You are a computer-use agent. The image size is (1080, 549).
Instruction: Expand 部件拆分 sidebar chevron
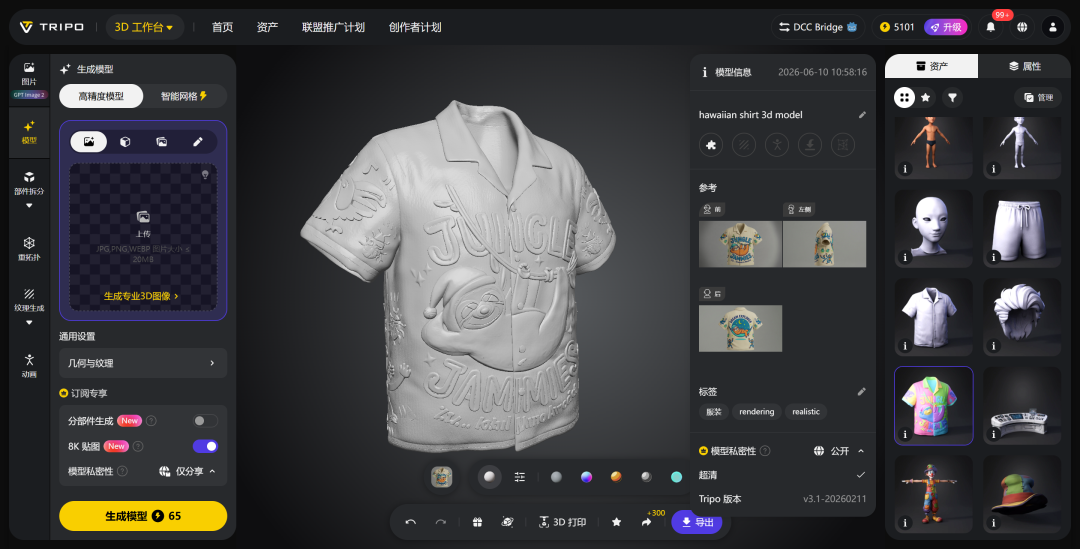(29, 205)
